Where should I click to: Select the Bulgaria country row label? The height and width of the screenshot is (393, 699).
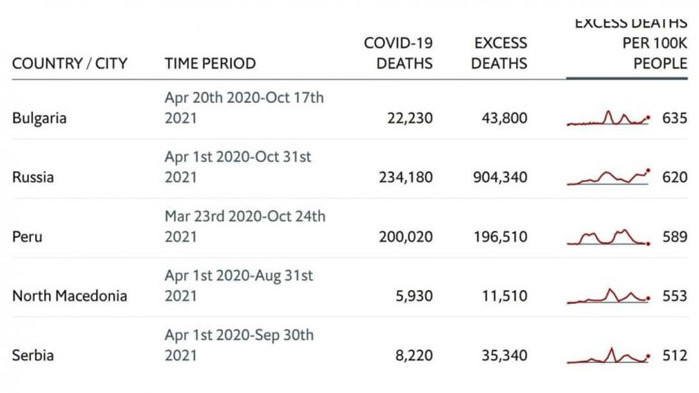39,119
